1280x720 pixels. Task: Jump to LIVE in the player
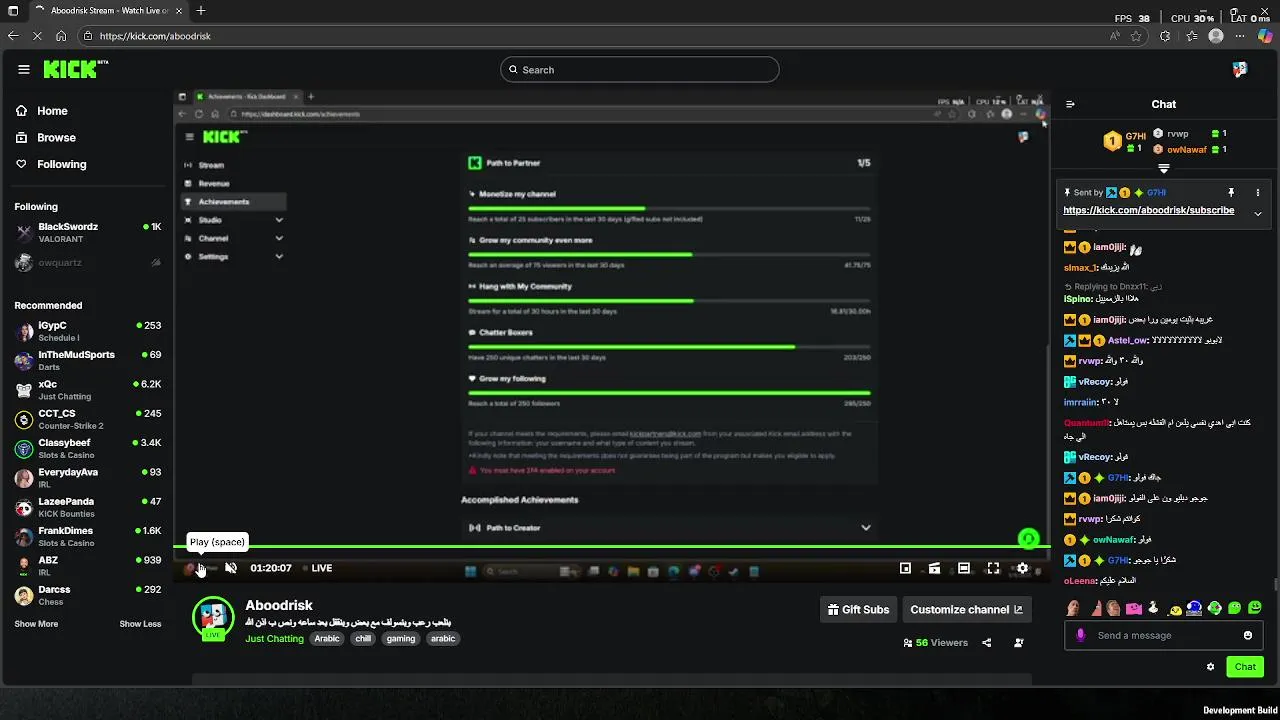pos(317,568)
